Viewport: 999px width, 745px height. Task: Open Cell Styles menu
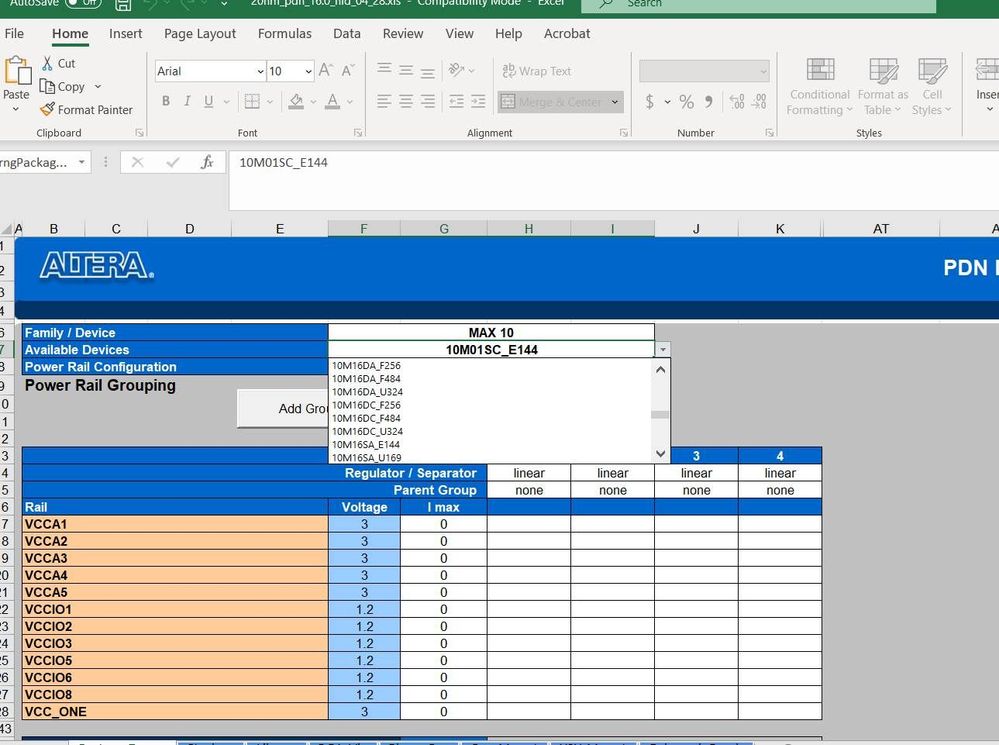[x=931, y=87]
